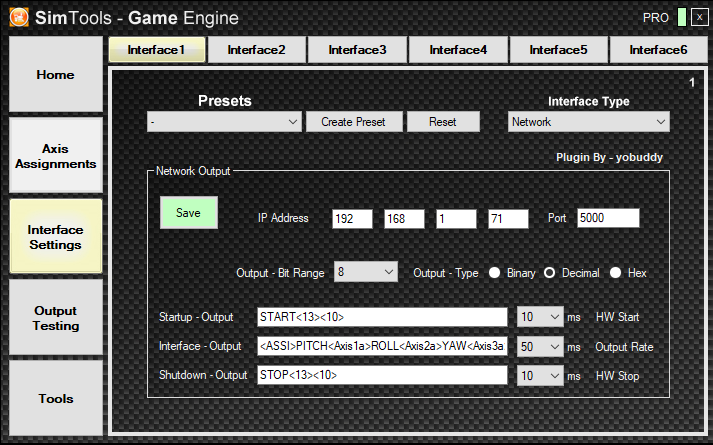The width and height of the screenshot is (713, 445).
Task: Click the 'Interface Type' heading
Action: tap(588, 101)
